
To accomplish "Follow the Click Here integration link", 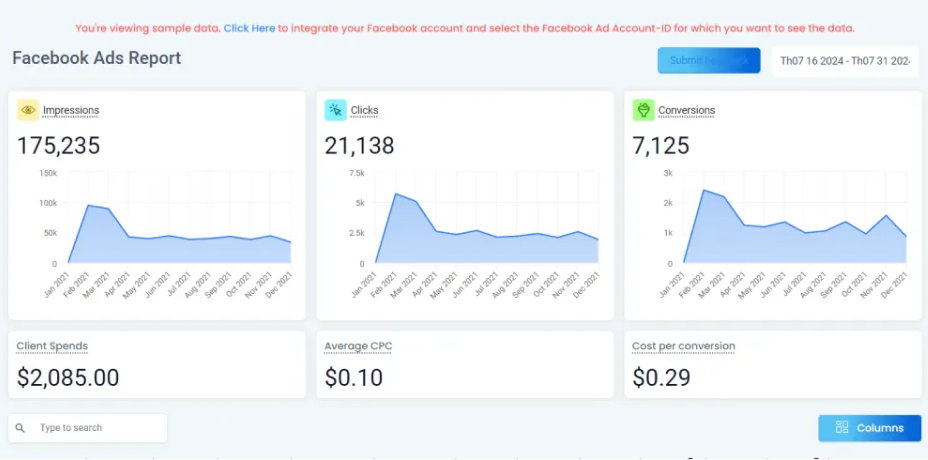I will click(249, 28).
